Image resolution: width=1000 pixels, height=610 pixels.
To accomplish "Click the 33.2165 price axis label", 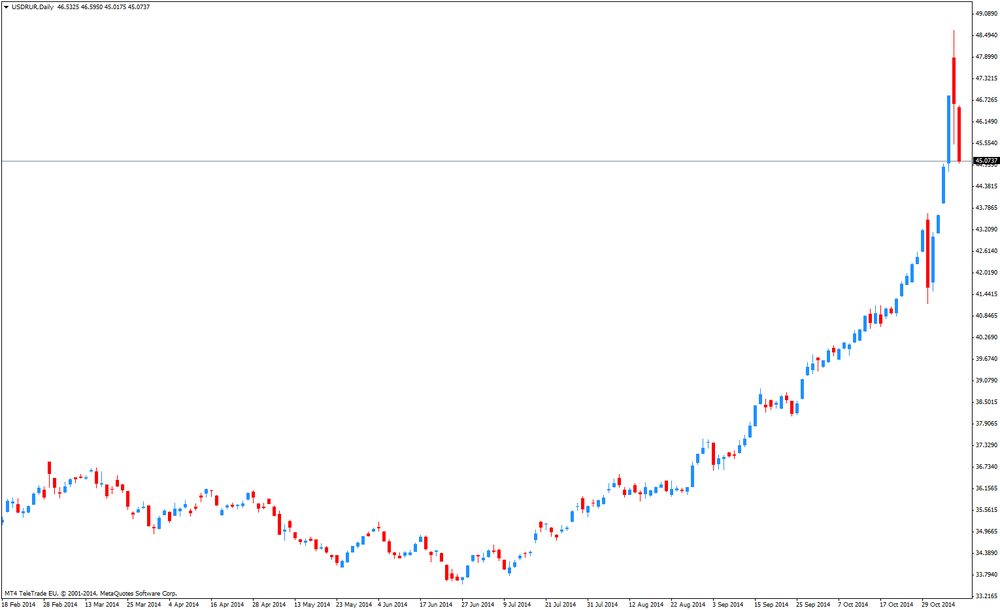I will click(986, 596).
